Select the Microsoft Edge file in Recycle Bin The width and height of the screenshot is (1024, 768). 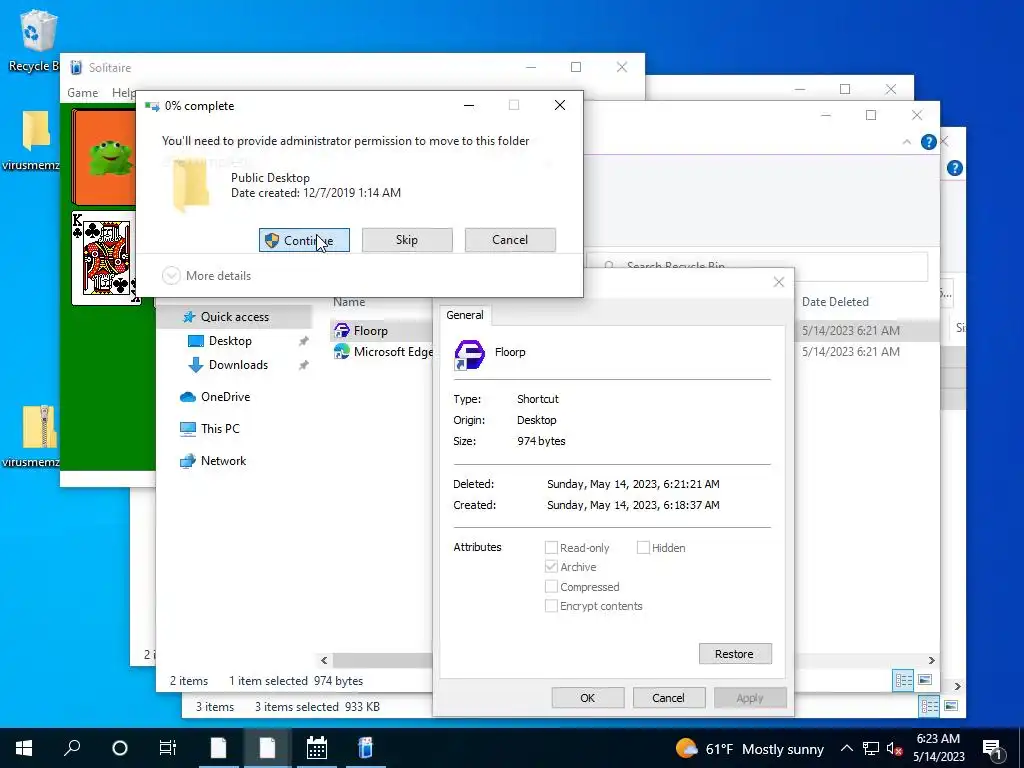click(x=392, y=352)
